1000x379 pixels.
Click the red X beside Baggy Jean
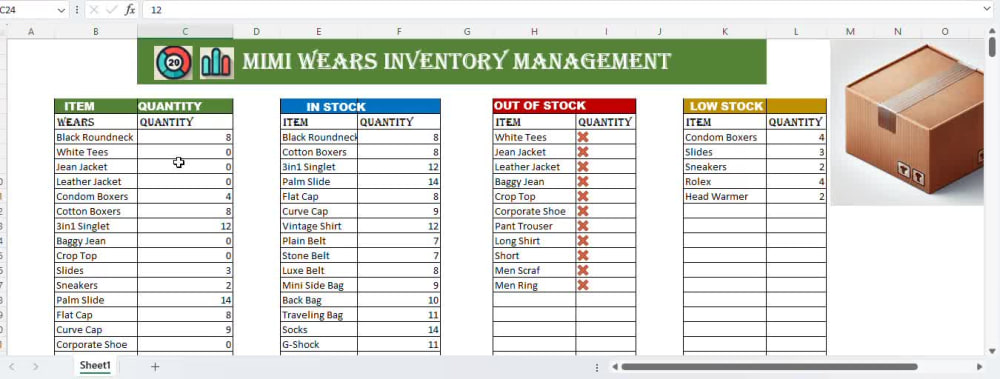coord(583,181)
